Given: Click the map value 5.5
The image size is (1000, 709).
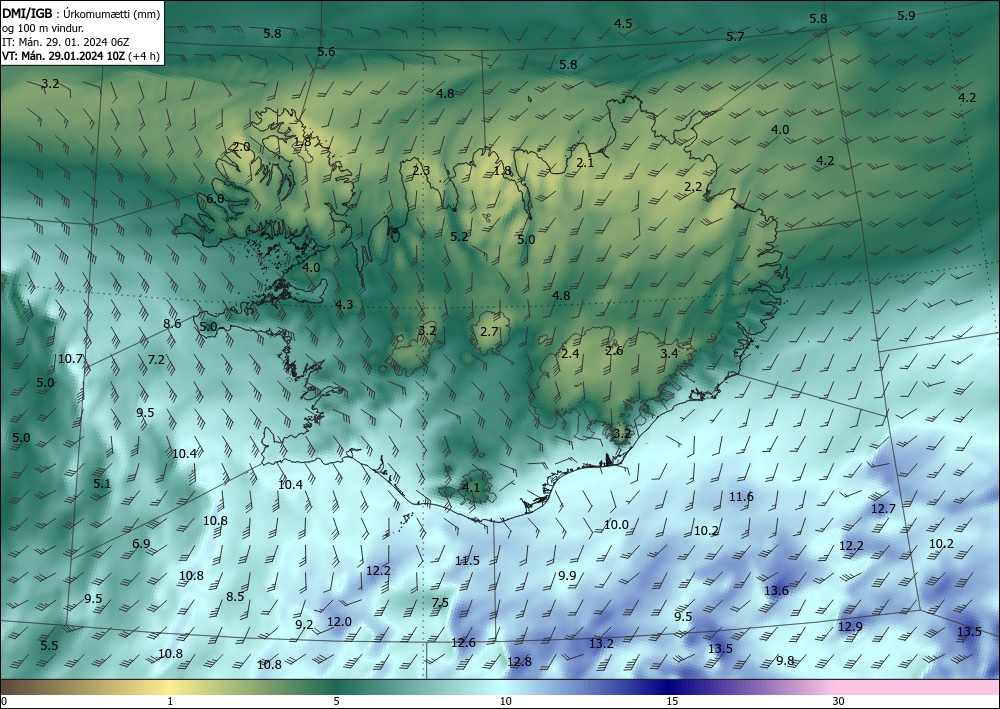Looking at the screenshot, I should point(49,646).
